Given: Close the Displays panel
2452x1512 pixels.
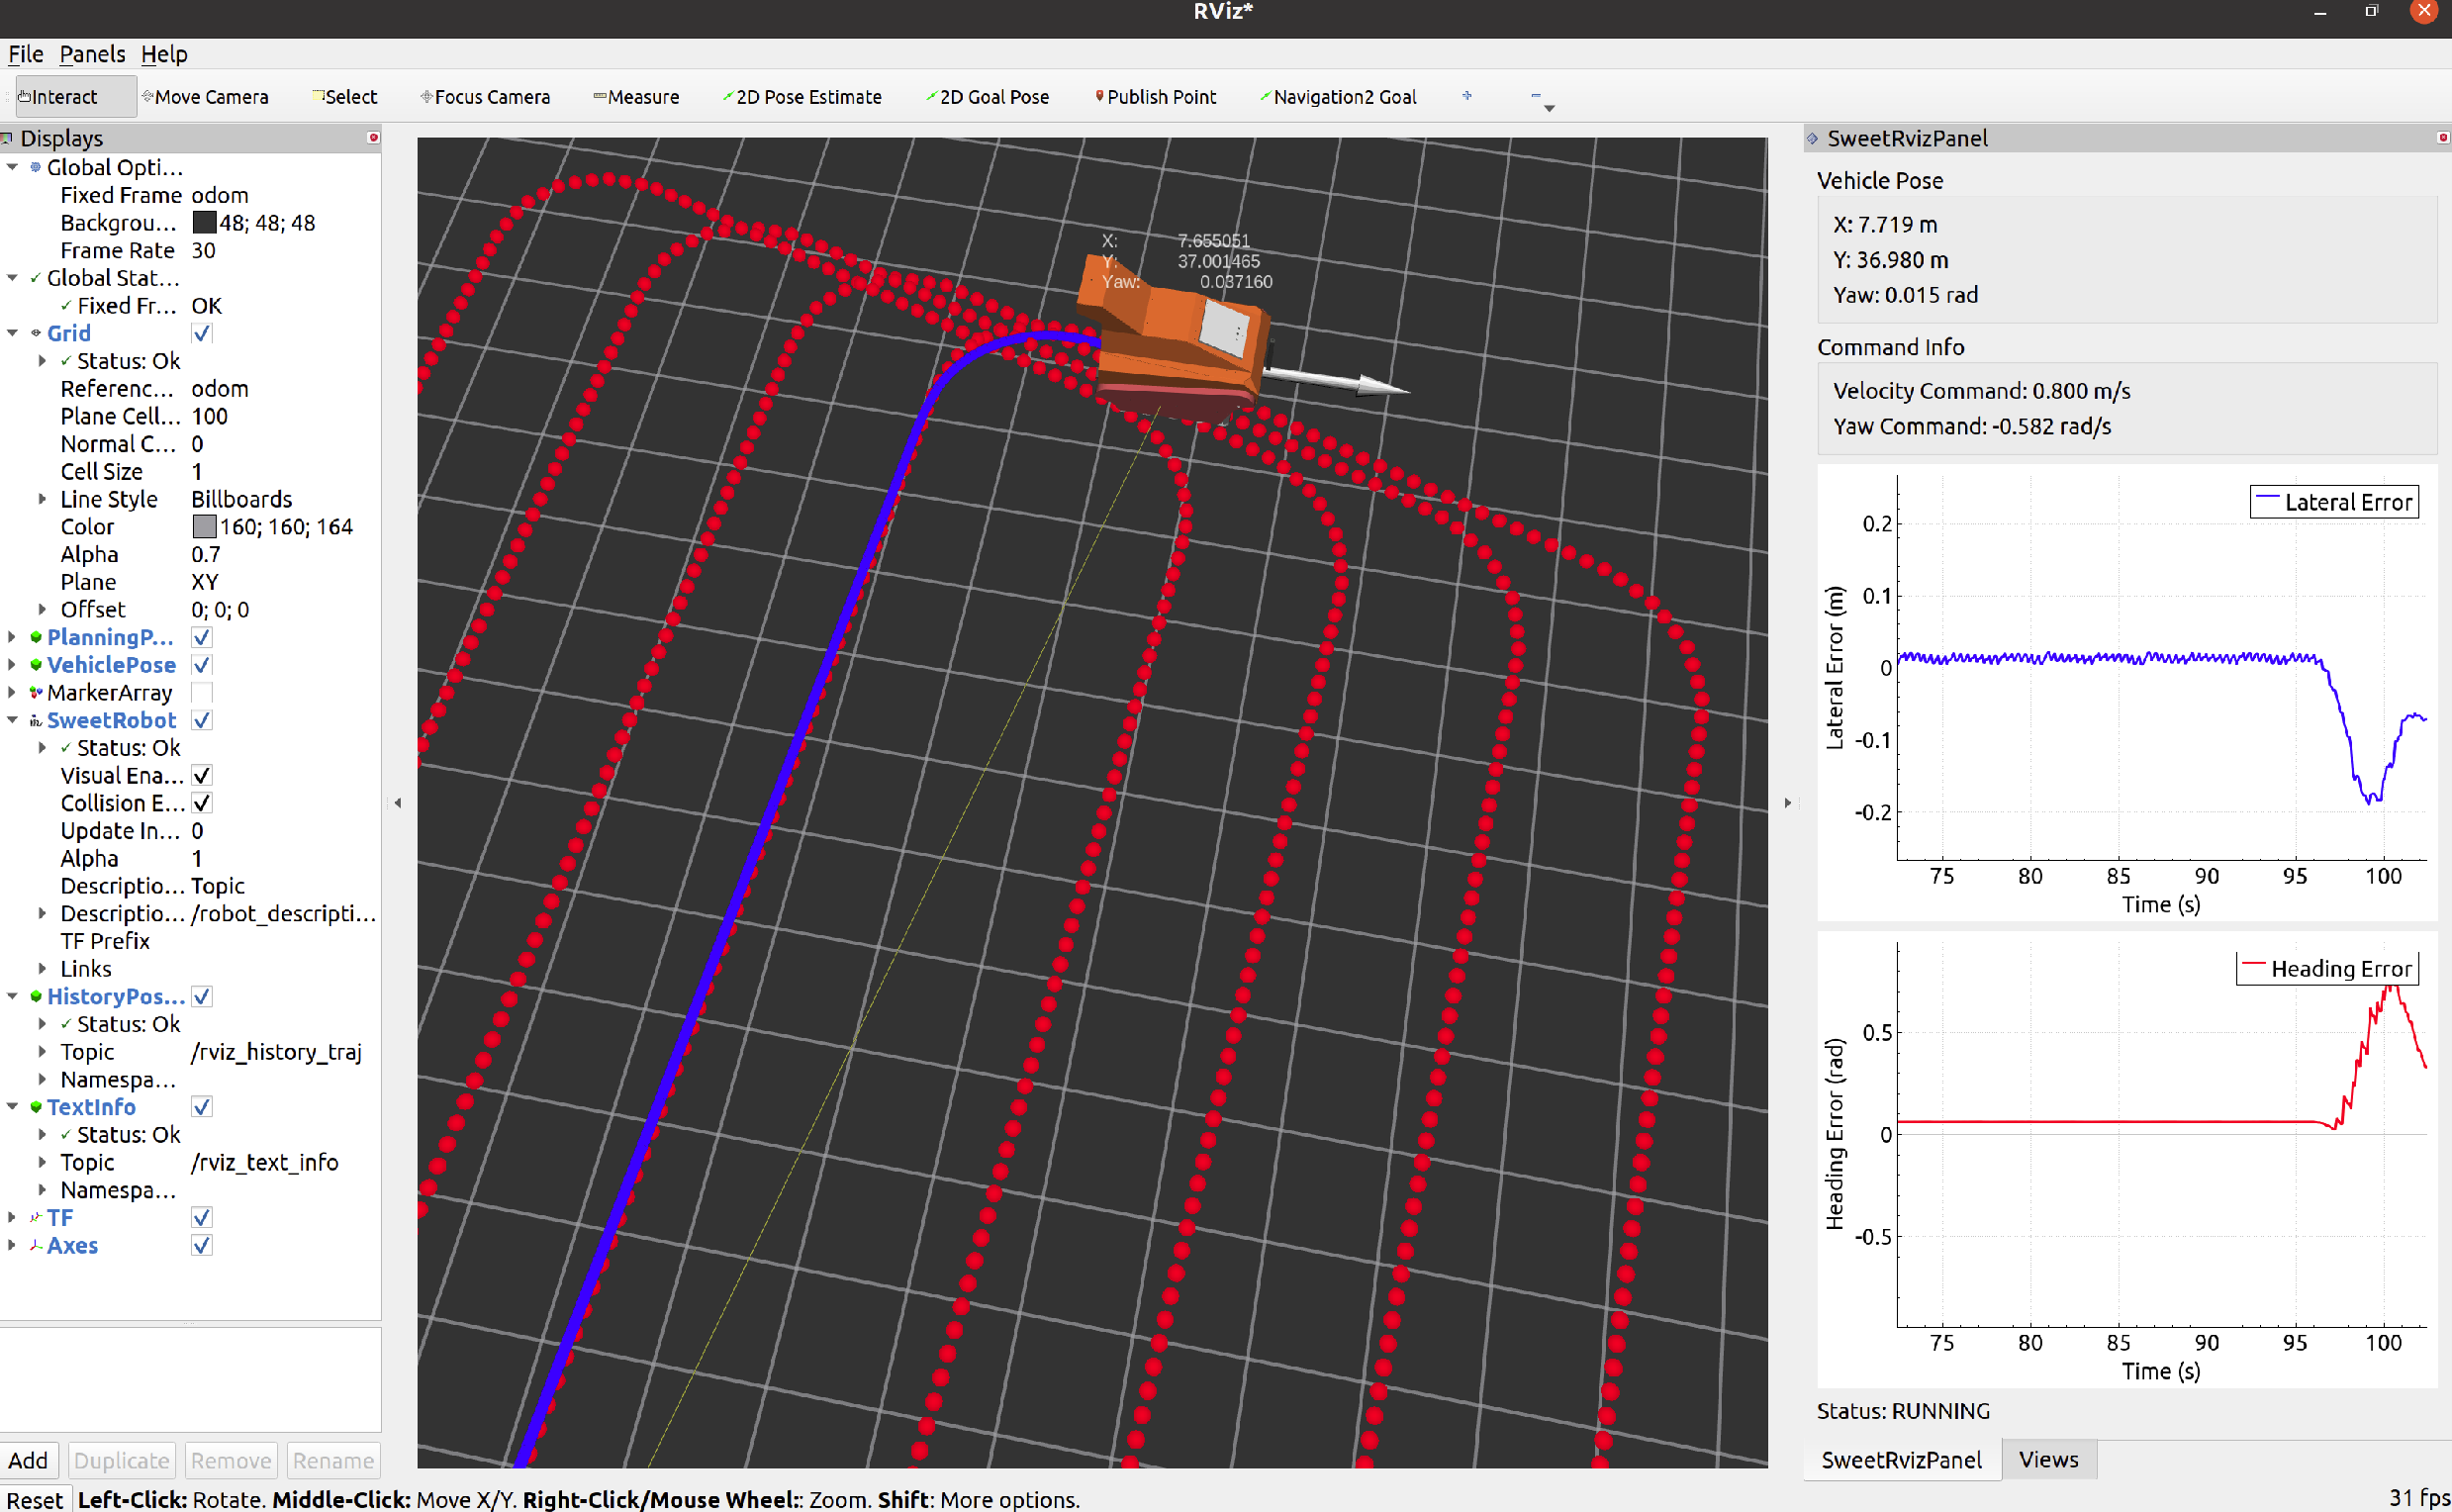Looking at the screenshot, I should (373, 138).
